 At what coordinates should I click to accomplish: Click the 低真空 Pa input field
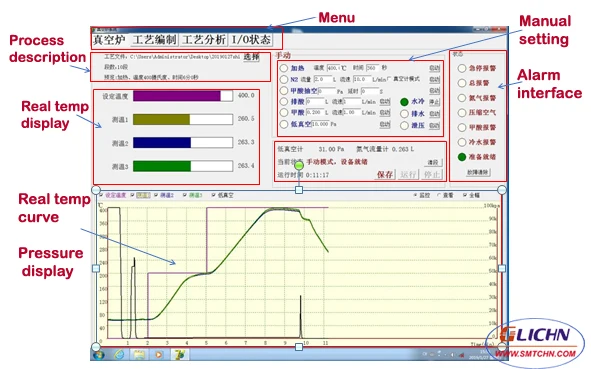[320, 124]
